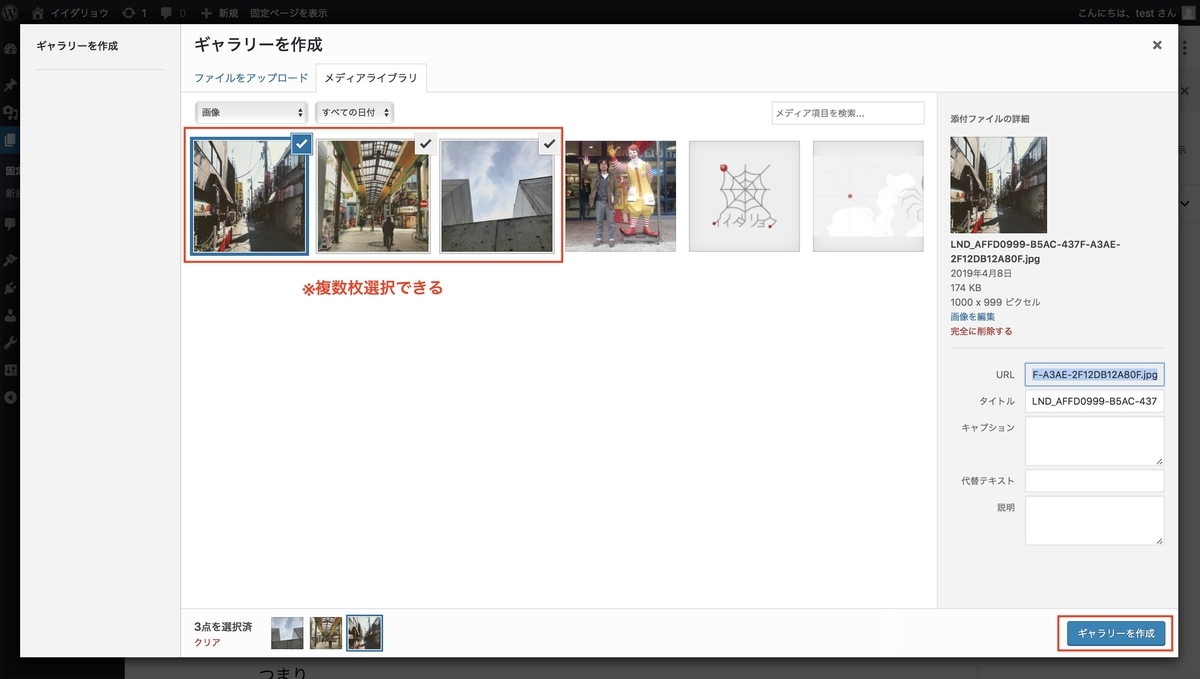The image size is (1200, 679).
Task: Close the ギャラリーを作成 dialog with the X
Action: (1157, 45)
